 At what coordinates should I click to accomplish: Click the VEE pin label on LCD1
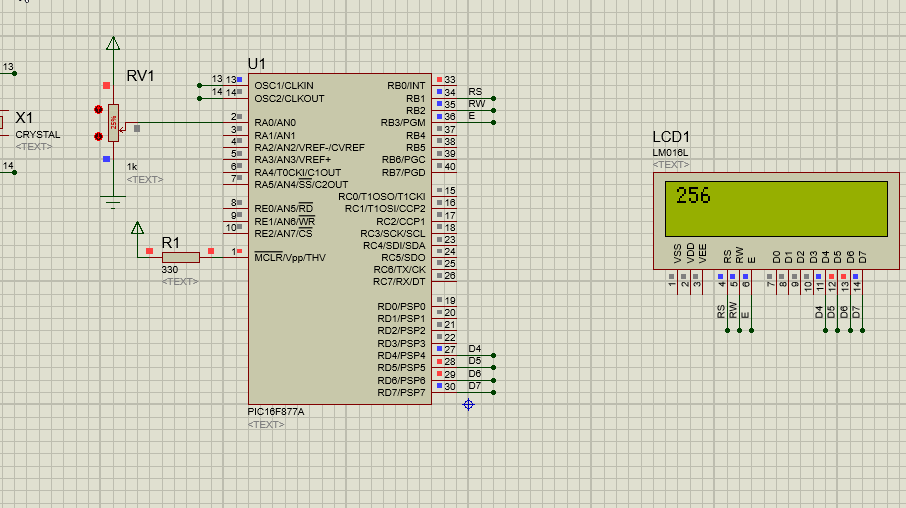[703, 254]
